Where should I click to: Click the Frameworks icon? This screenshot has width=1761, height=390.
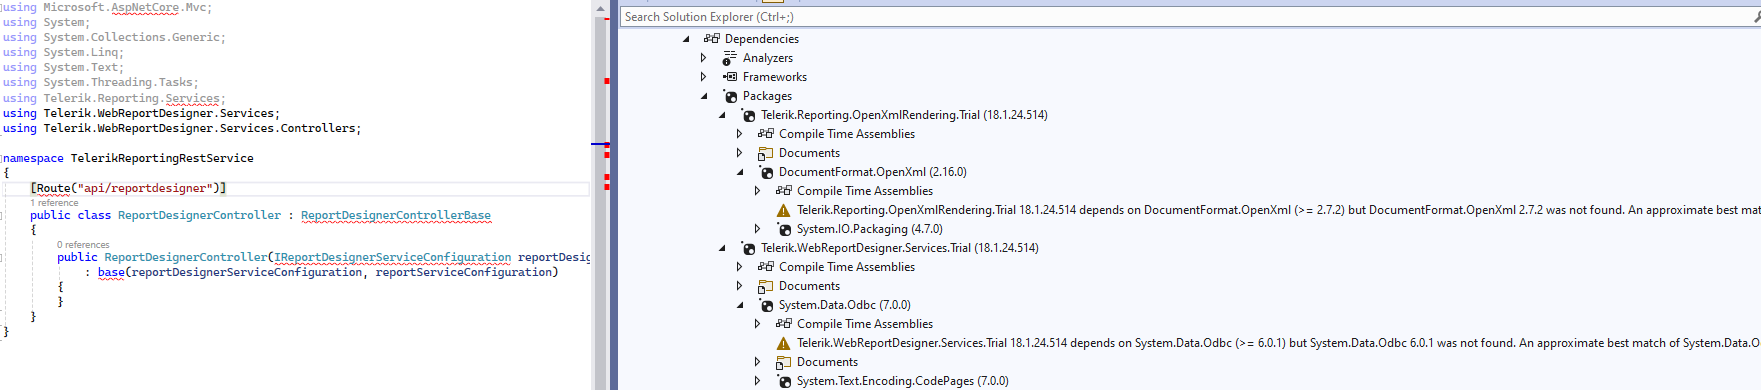[x=729, y=77]
